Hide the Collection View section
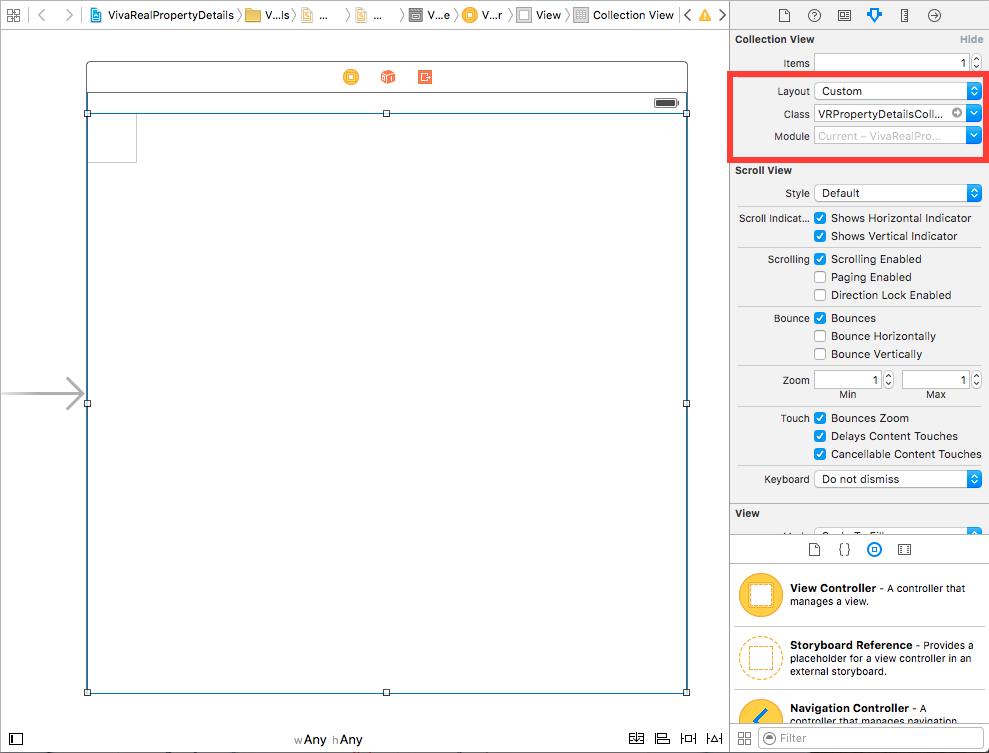 pyautogui.click(x=971, y=39)
